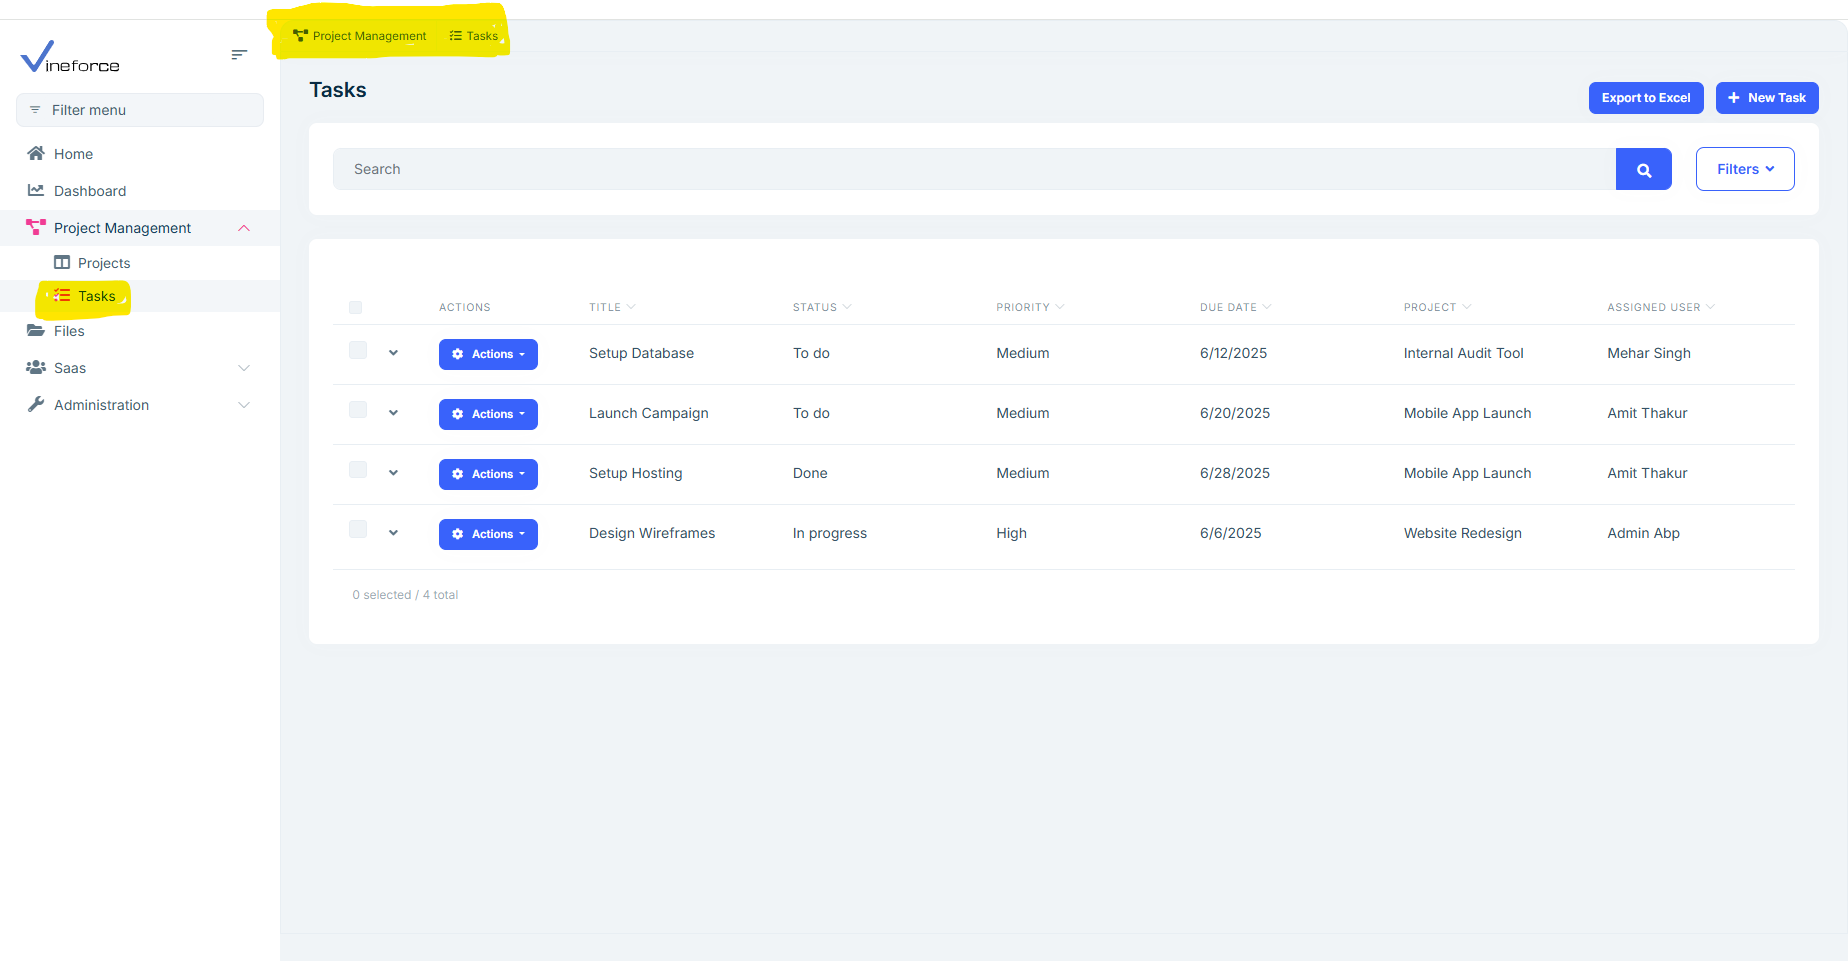The height and width of the screenshot is (961, 1848).
Task: Open the Actions menu for Setup Database
Action: coord(488,354)
